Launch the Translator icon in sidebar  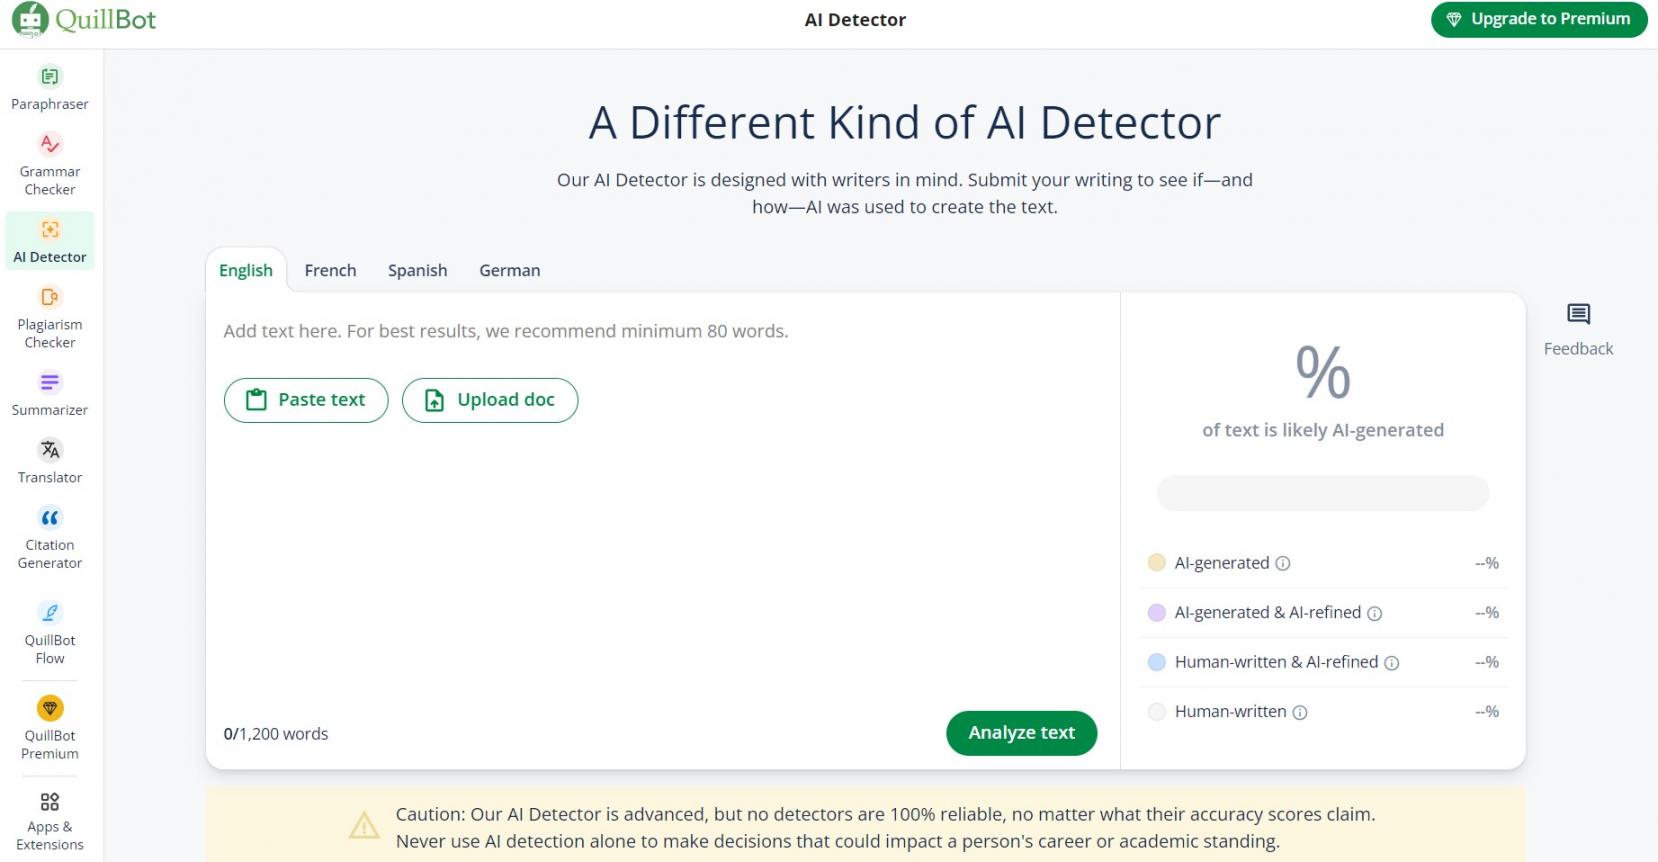coord(50,450)
